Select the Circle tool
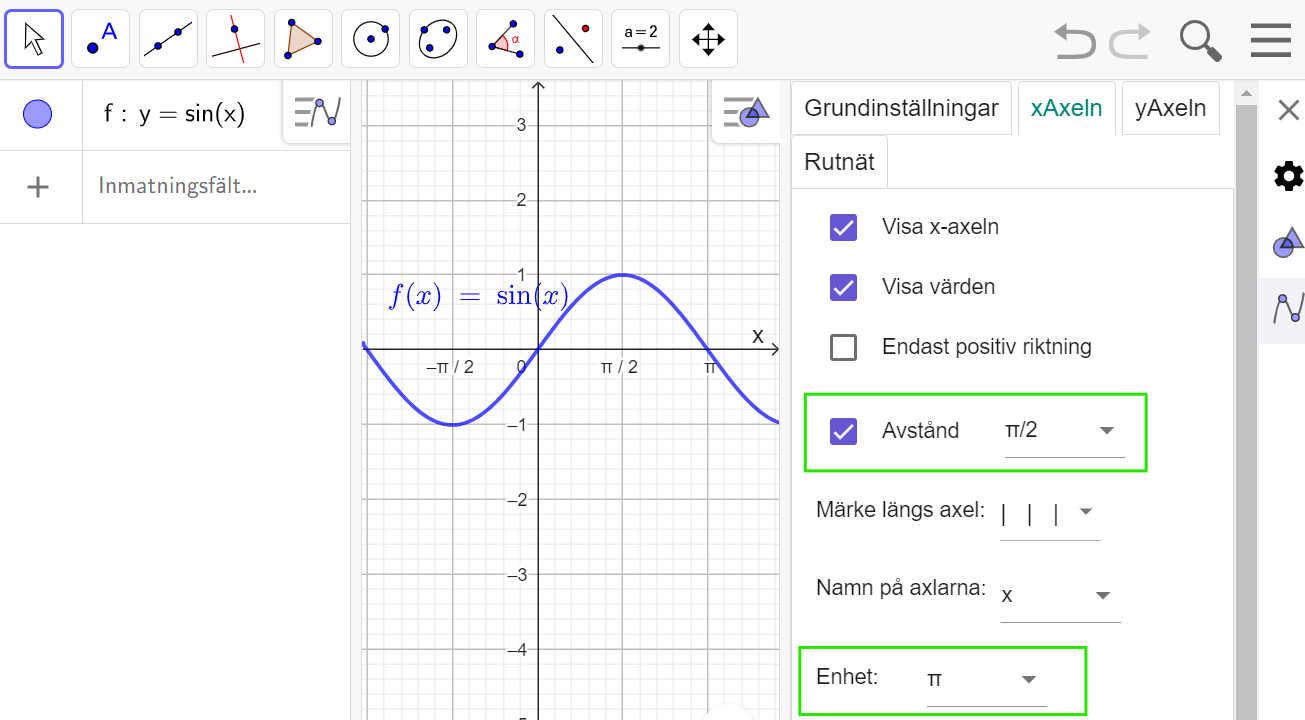Image resolution: width=1305 pixels, height=720 pixels. coord(370,38)
